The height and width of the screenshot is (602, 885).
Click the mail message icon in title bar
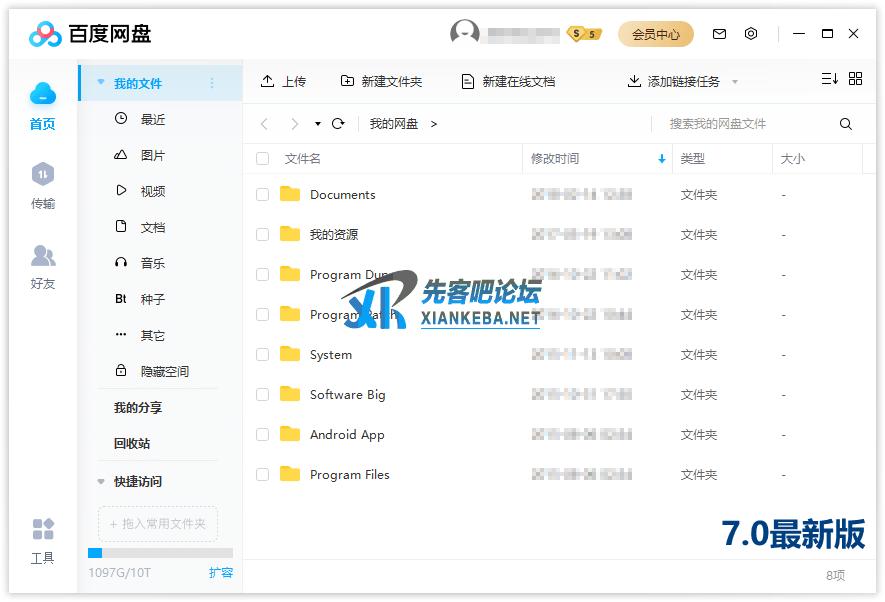click(719, 34)
